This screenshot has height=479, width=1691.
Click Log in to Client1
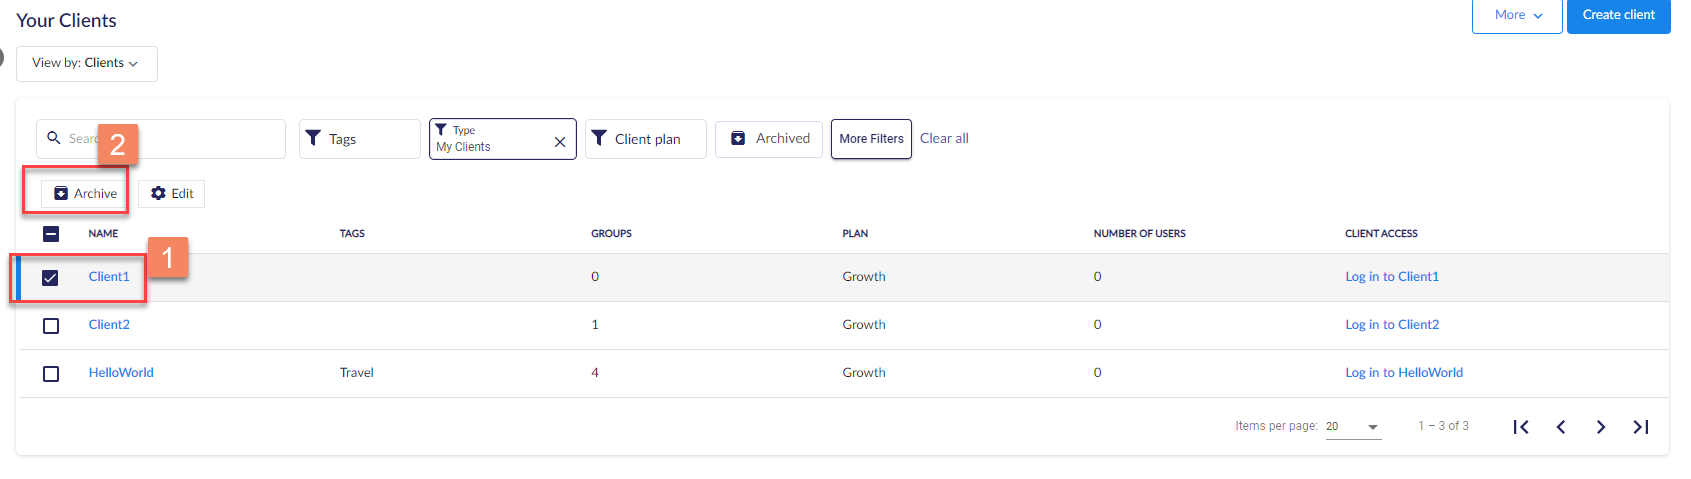1392,277
